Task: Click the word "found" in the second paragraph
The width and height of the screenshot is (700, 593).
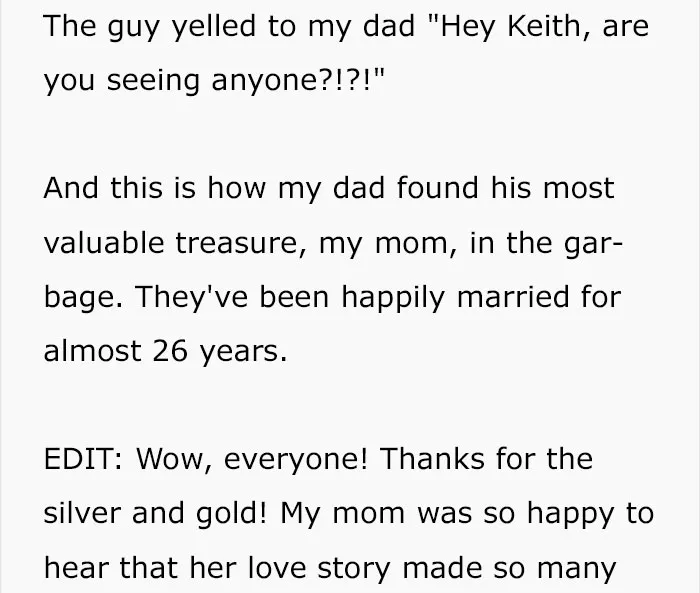Action: pos(437,188)
